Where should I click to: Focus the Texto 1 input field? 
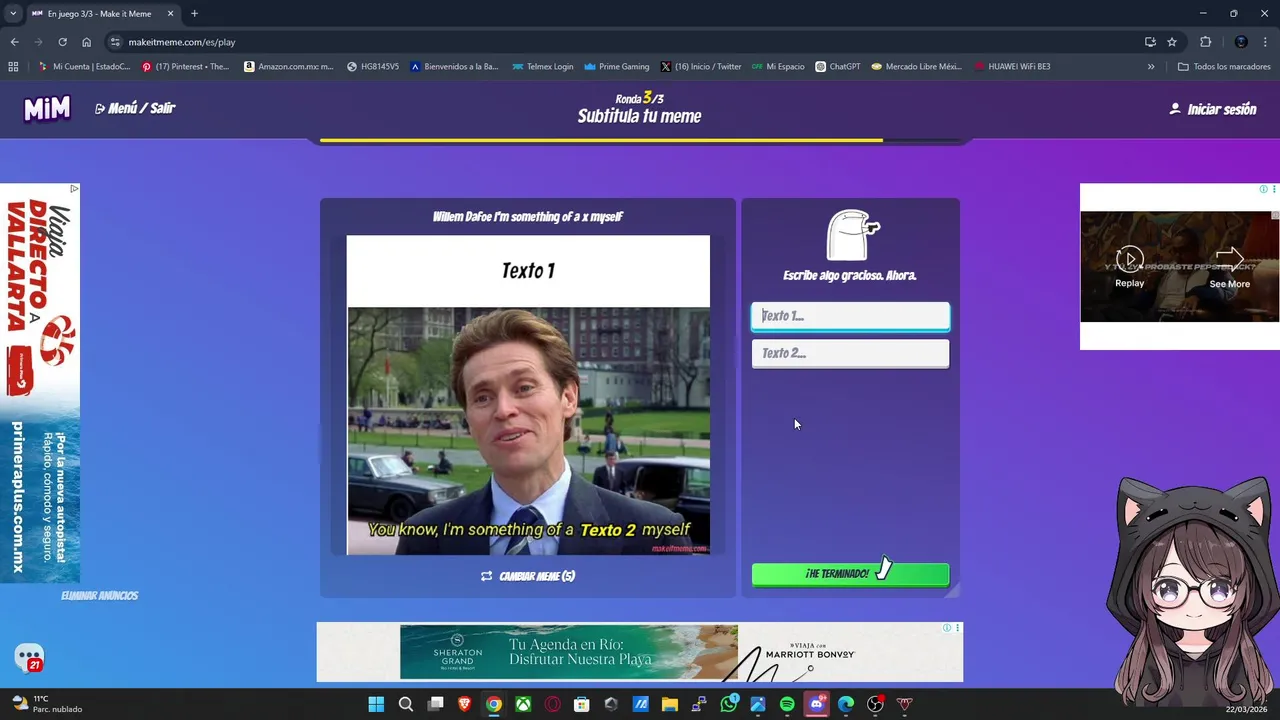tap(850, 316)
